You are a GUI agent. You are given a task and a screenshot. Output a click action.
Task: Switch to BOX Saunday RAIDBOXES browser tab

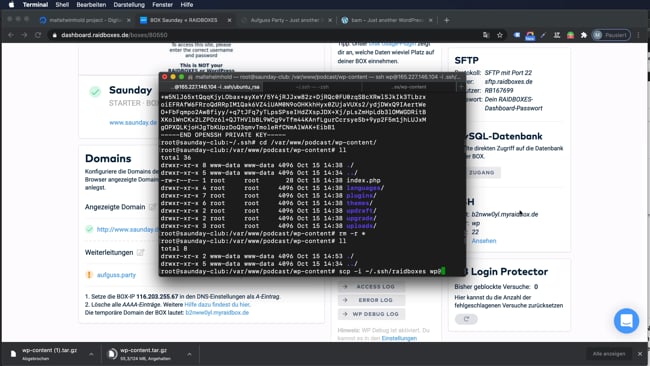(x=184, y=20)
